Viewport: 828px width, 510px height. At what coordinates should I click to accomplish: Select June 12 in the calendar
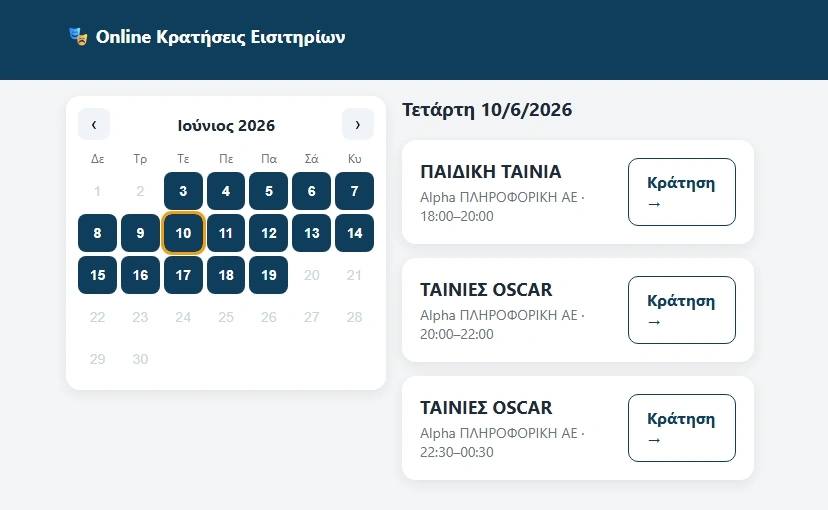(x=269, y=233)
